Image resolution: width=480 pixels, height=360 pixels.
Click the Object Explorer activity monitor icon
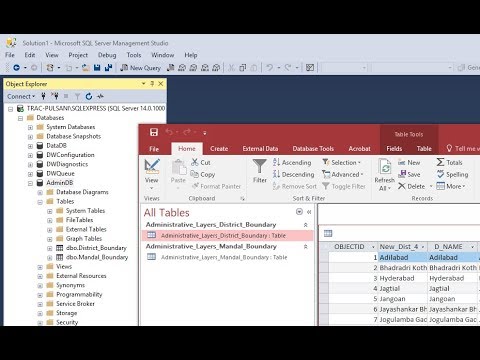pyautogui.click(x=100, y=96)
